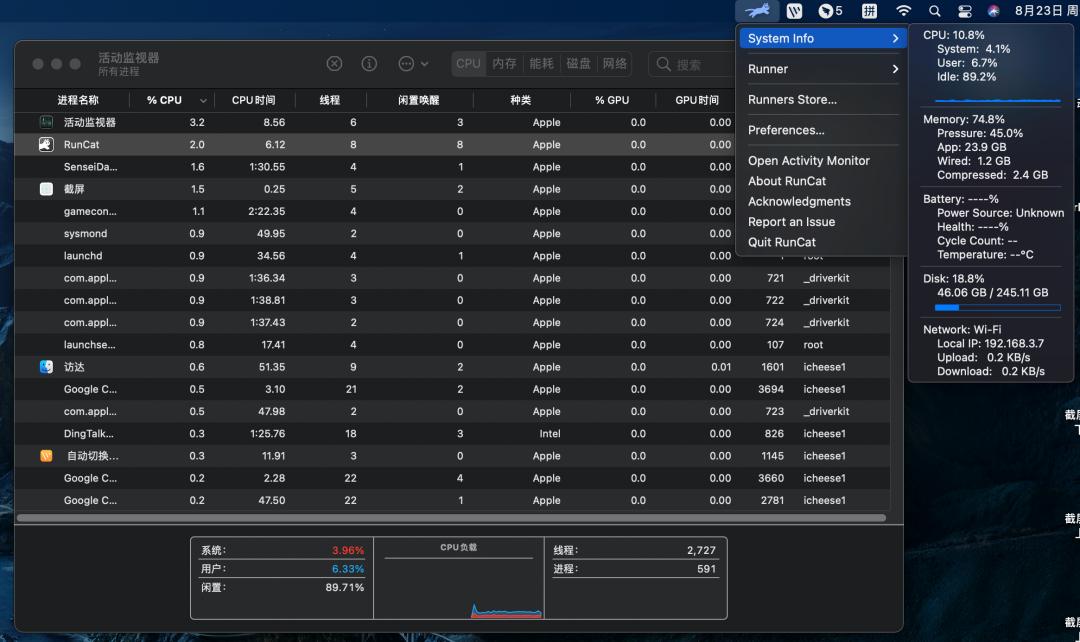Open Preferences... from RunCat menu
The height and width of the screenshot is (642, 1080).
point(786,130)
